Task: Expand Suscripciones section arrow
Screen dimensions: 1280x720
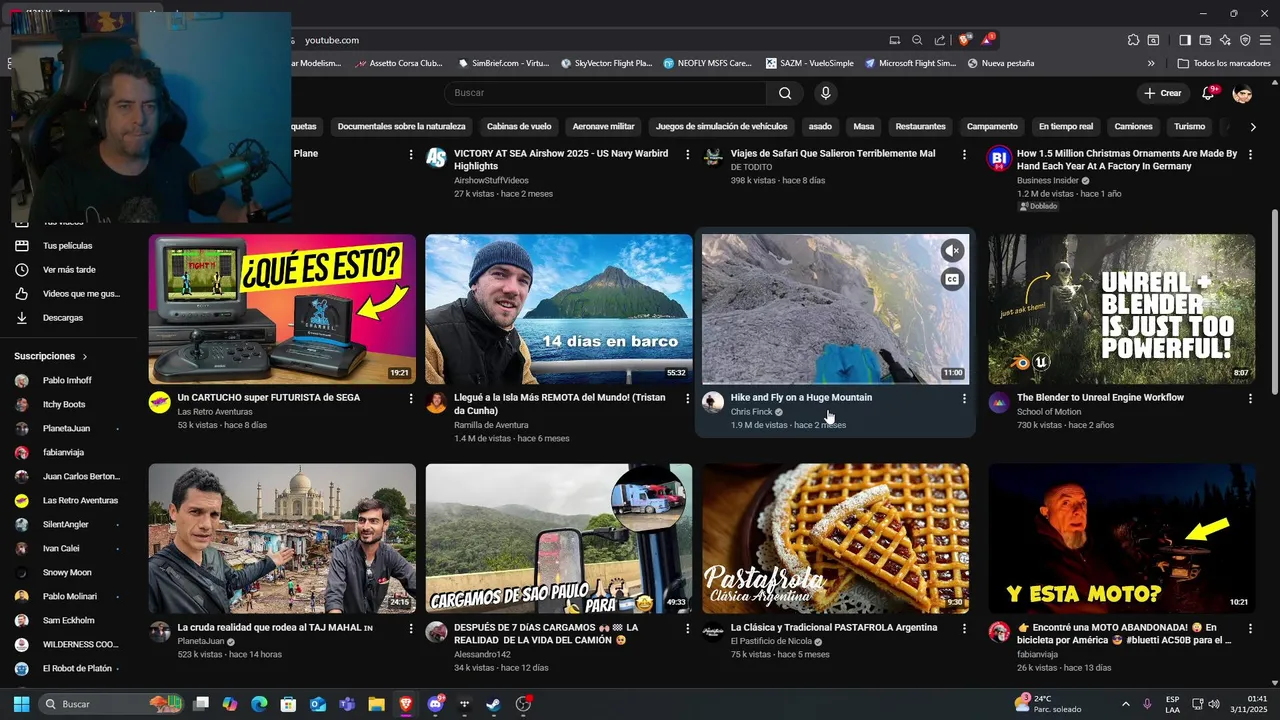Action: [x=85, y=357]
